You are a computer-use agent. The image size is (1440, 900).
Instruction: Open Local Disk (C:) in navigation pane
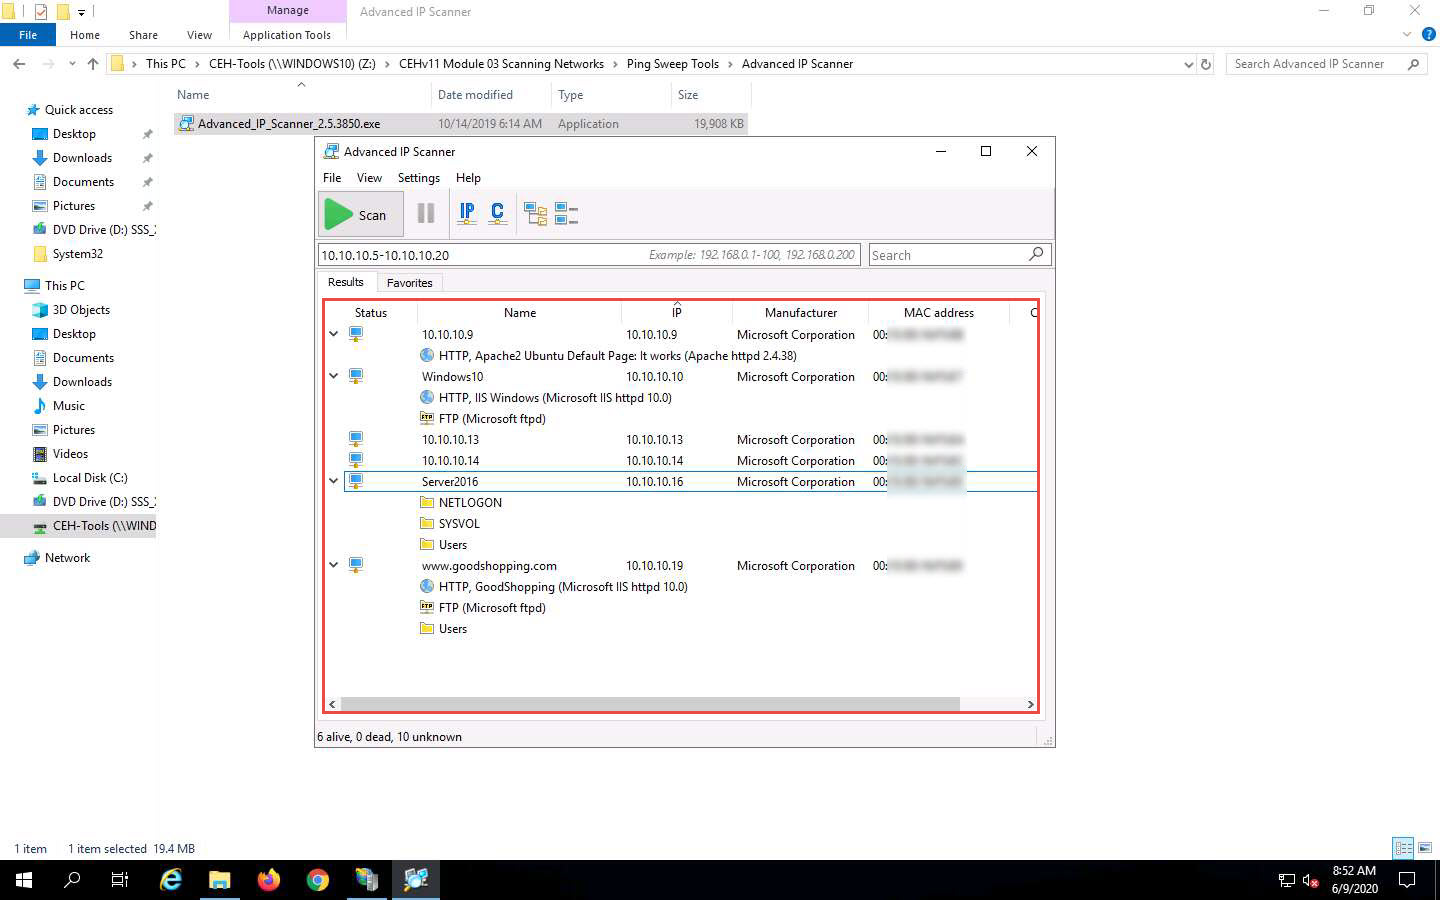90,478
